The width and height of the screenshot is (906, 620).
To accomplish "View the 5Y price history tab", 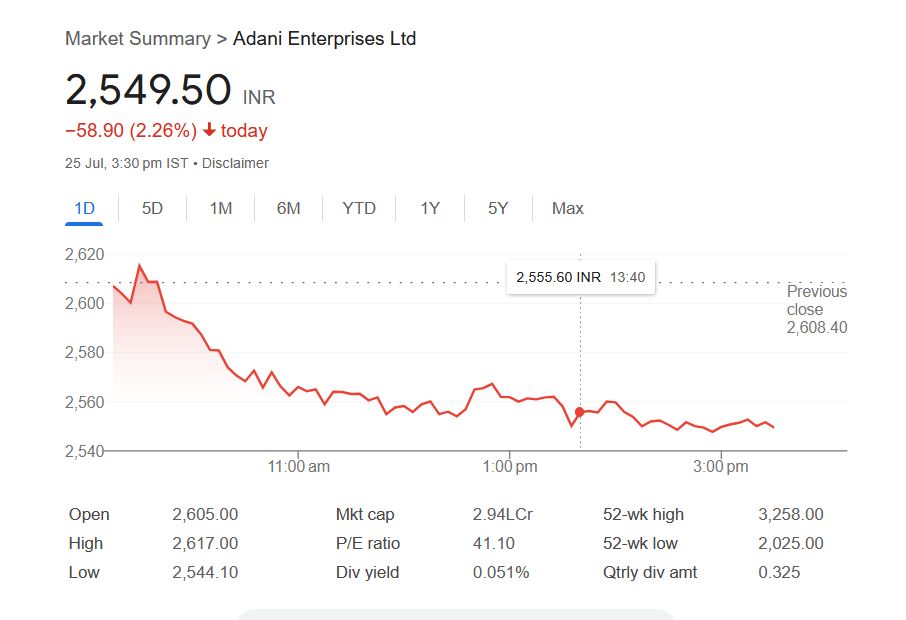I will pyautogui.click(x=498, y=208).
